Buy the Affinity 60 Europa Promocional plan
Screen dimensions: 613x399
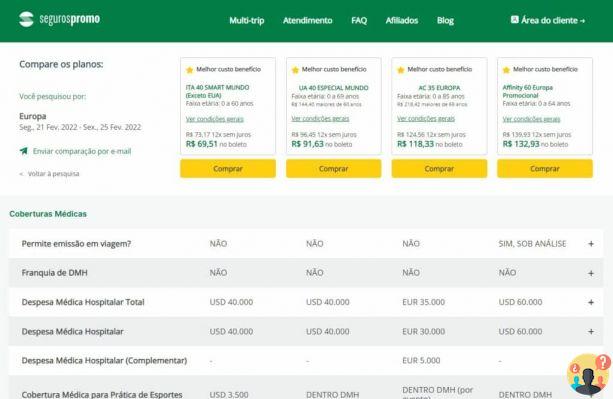[x=545, y=168]
